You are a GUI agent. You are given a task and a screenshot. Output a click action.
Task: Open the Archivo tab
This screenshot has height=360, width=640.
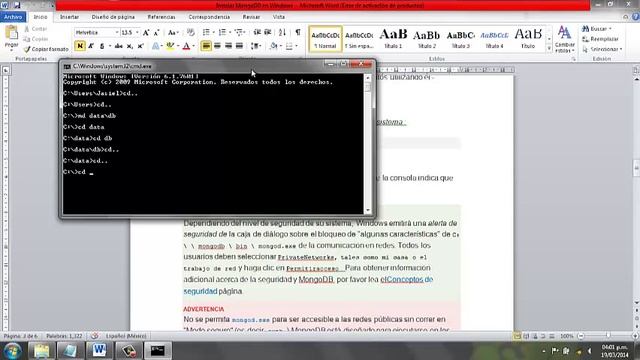point(13,17)
